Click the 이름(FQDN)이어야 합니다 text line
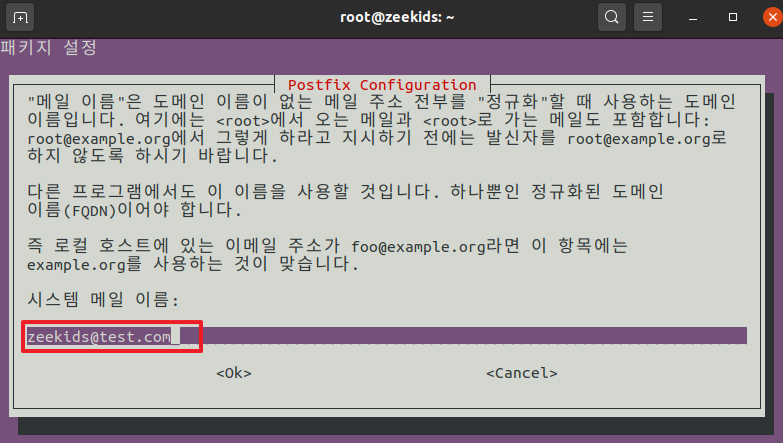Image resolution: width=783 pixels, height=443 pixels. click(134, 210)
